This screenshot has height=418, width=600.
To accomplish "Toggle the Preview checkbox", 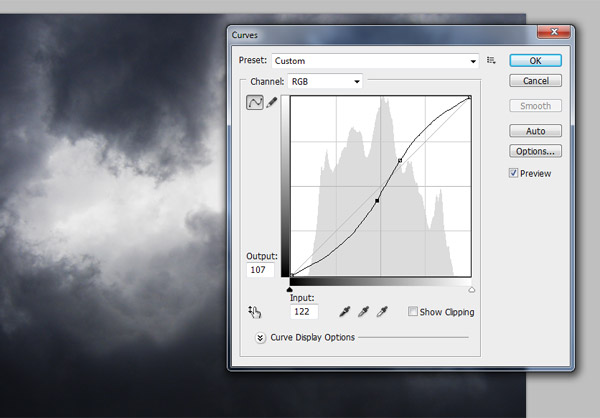I will click(514, 173).
